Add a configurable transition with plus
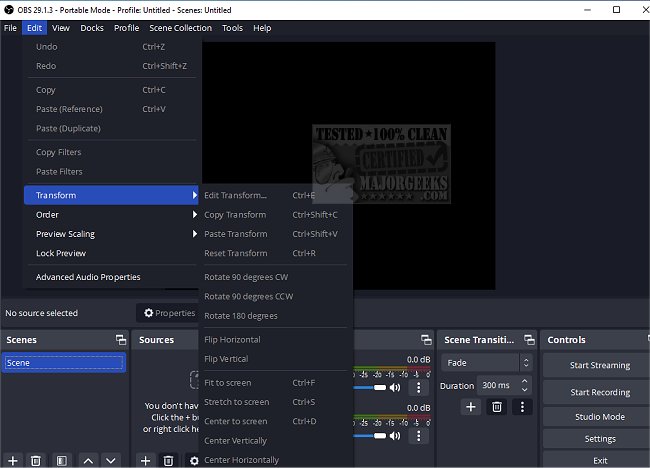 pyautogui.click(x=471, y=407)
